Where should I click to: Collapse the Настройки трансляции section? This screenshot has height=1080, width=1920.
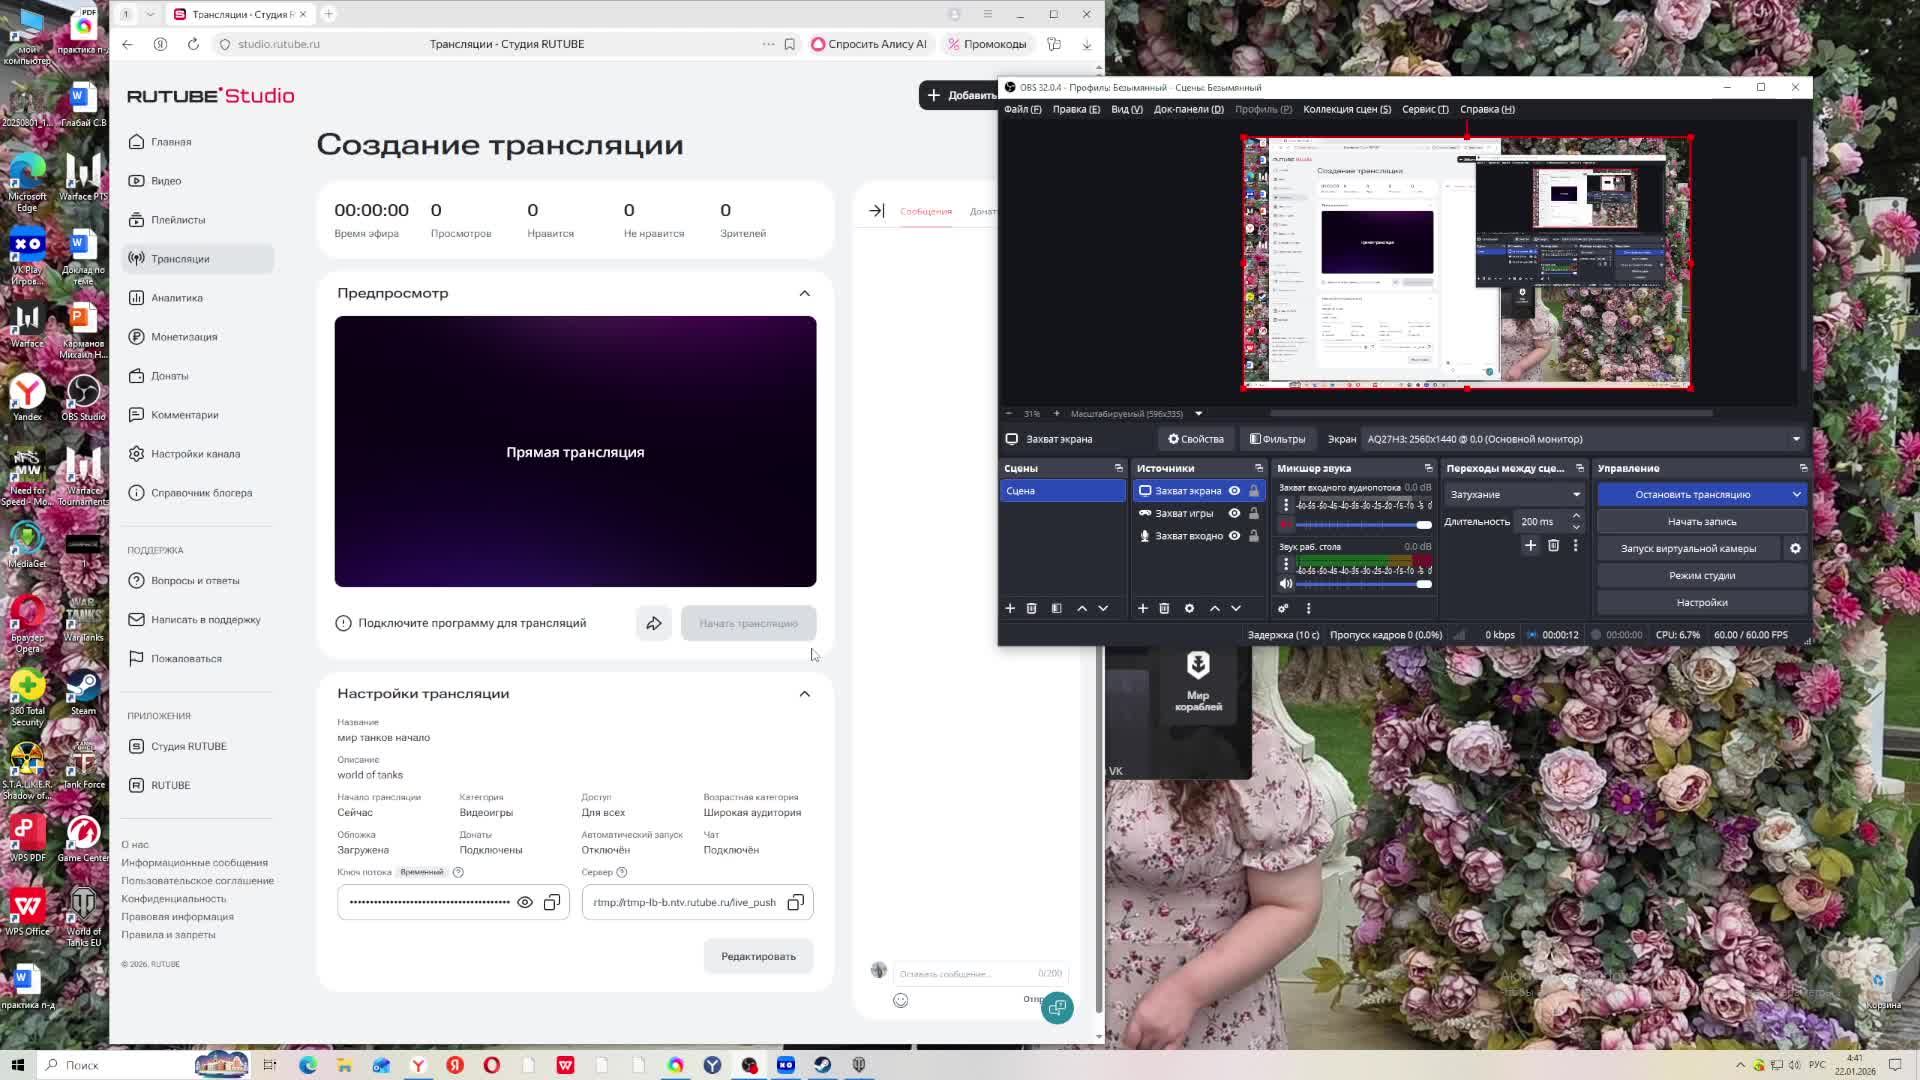pyautogui.click(x=805, y=694)
